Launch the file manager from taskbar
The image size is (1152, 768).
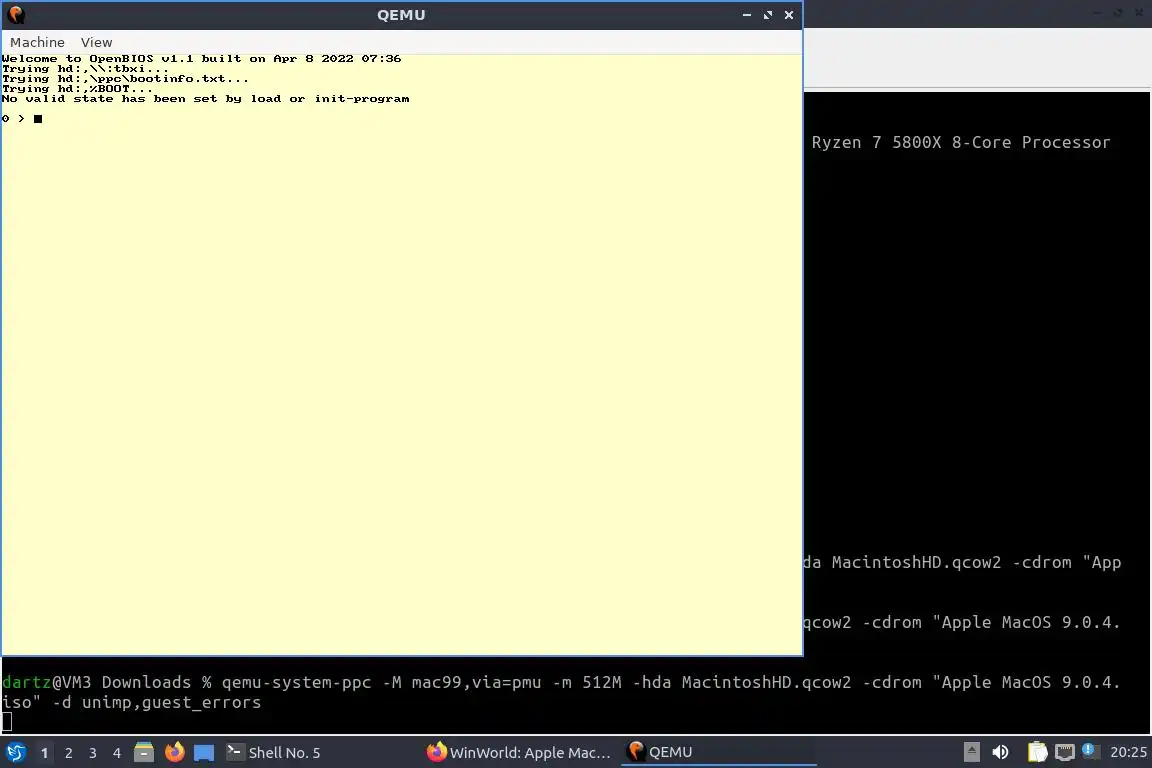pos(144,753)
